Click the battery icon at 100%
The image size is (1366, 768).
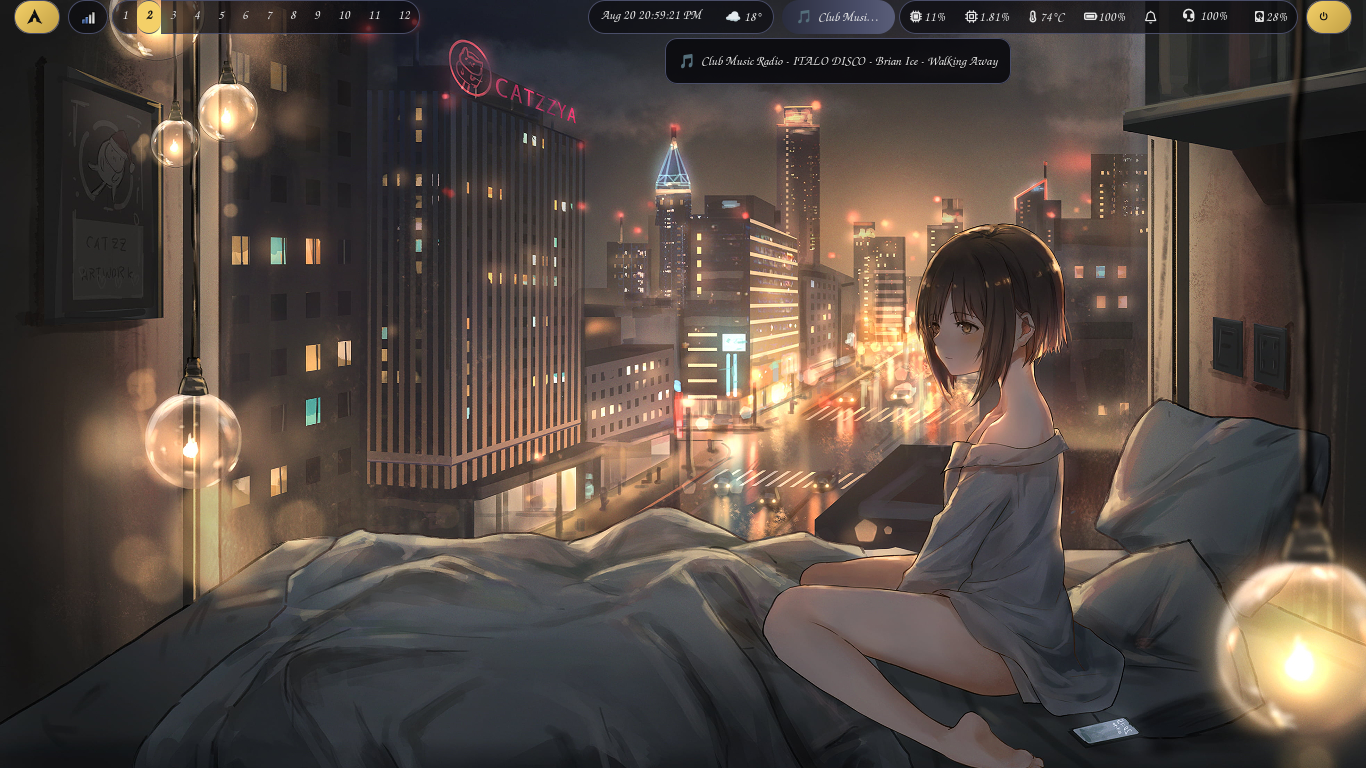click(x=1090, y=17)
